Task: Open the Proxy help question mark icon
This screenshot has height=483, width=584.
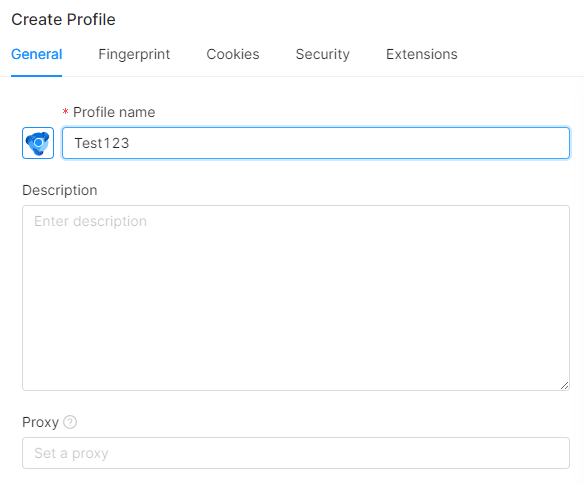Action: pyautogui.click(x=70, y=422)
